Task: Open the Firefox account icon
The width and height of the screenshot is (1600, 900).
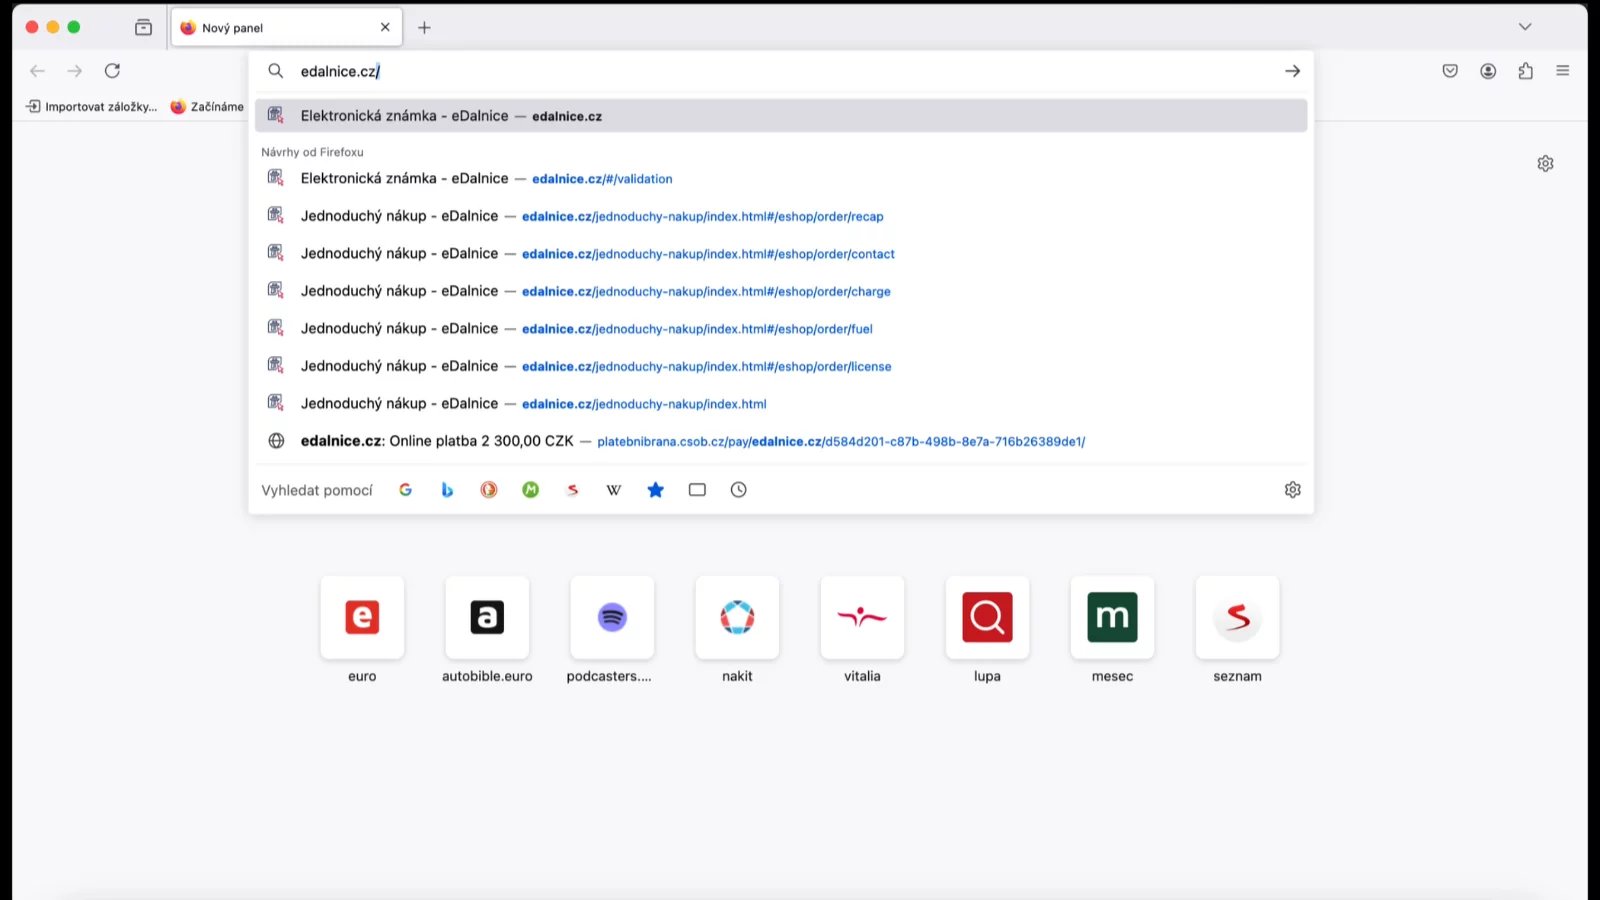Action: (x=1488, y=71)
